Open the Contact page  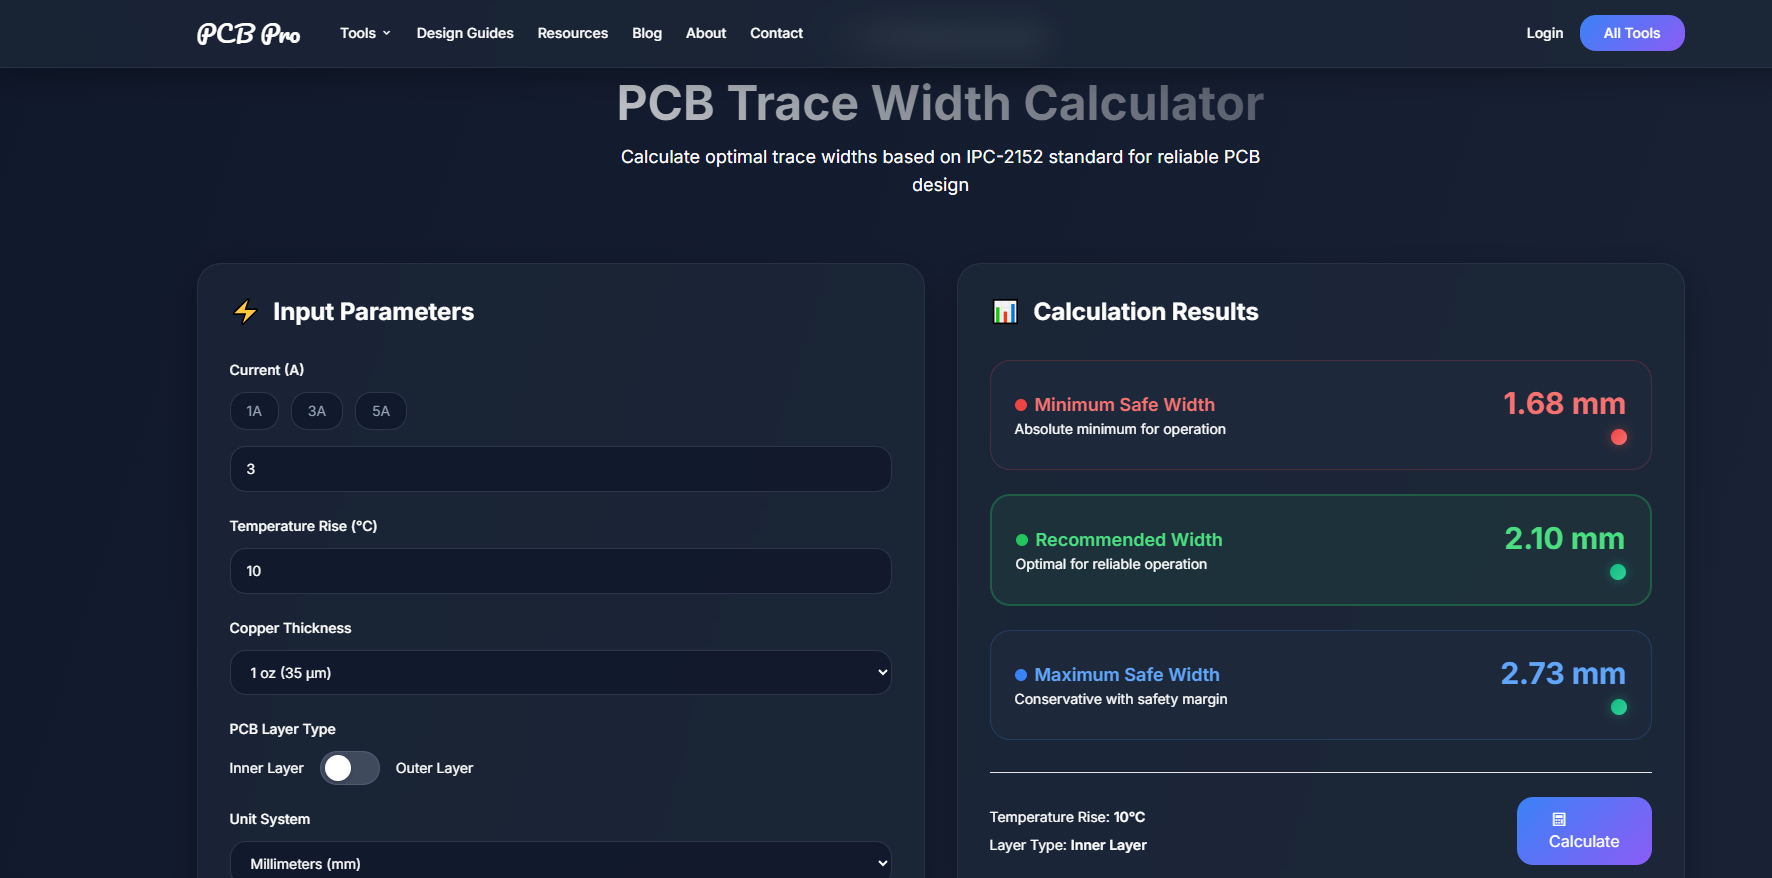[x=776, y=33]
